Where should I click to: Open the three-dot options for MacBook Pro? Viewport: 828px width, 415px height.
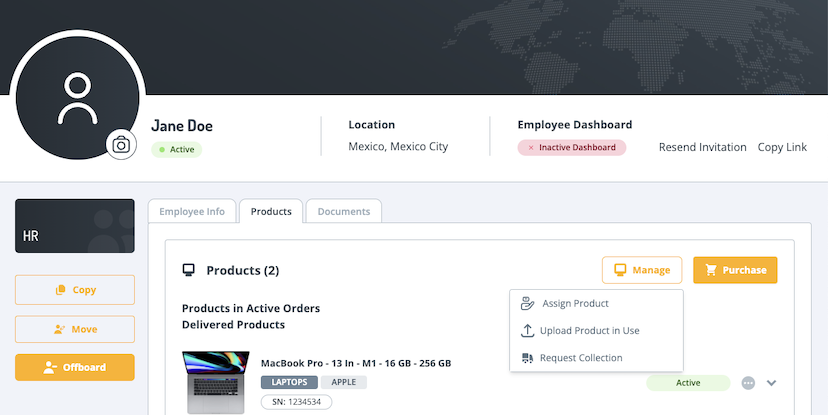(x=748, y=383)
